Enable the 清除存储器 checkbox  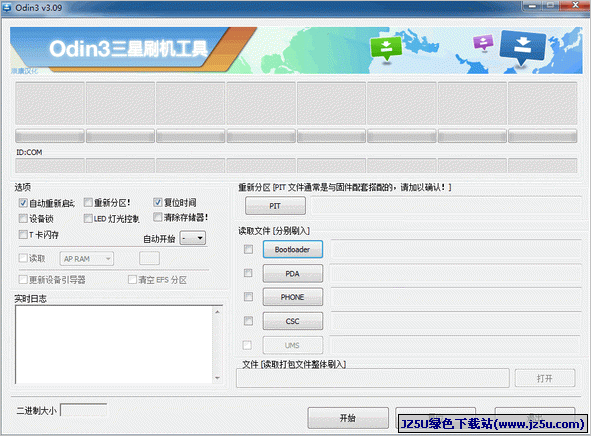158,217
